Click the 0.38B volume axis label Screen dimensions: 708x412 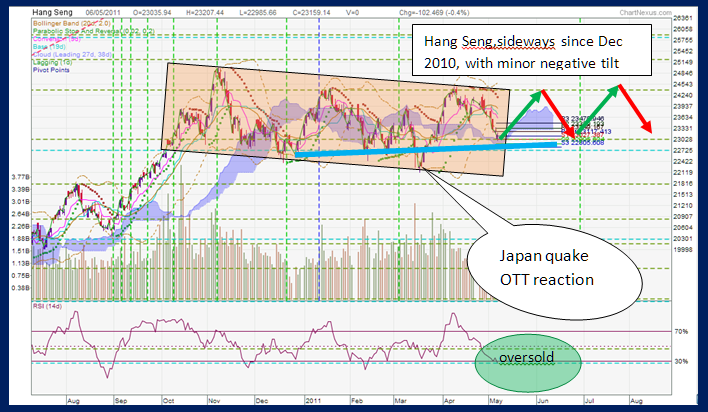tap(21, 288)
